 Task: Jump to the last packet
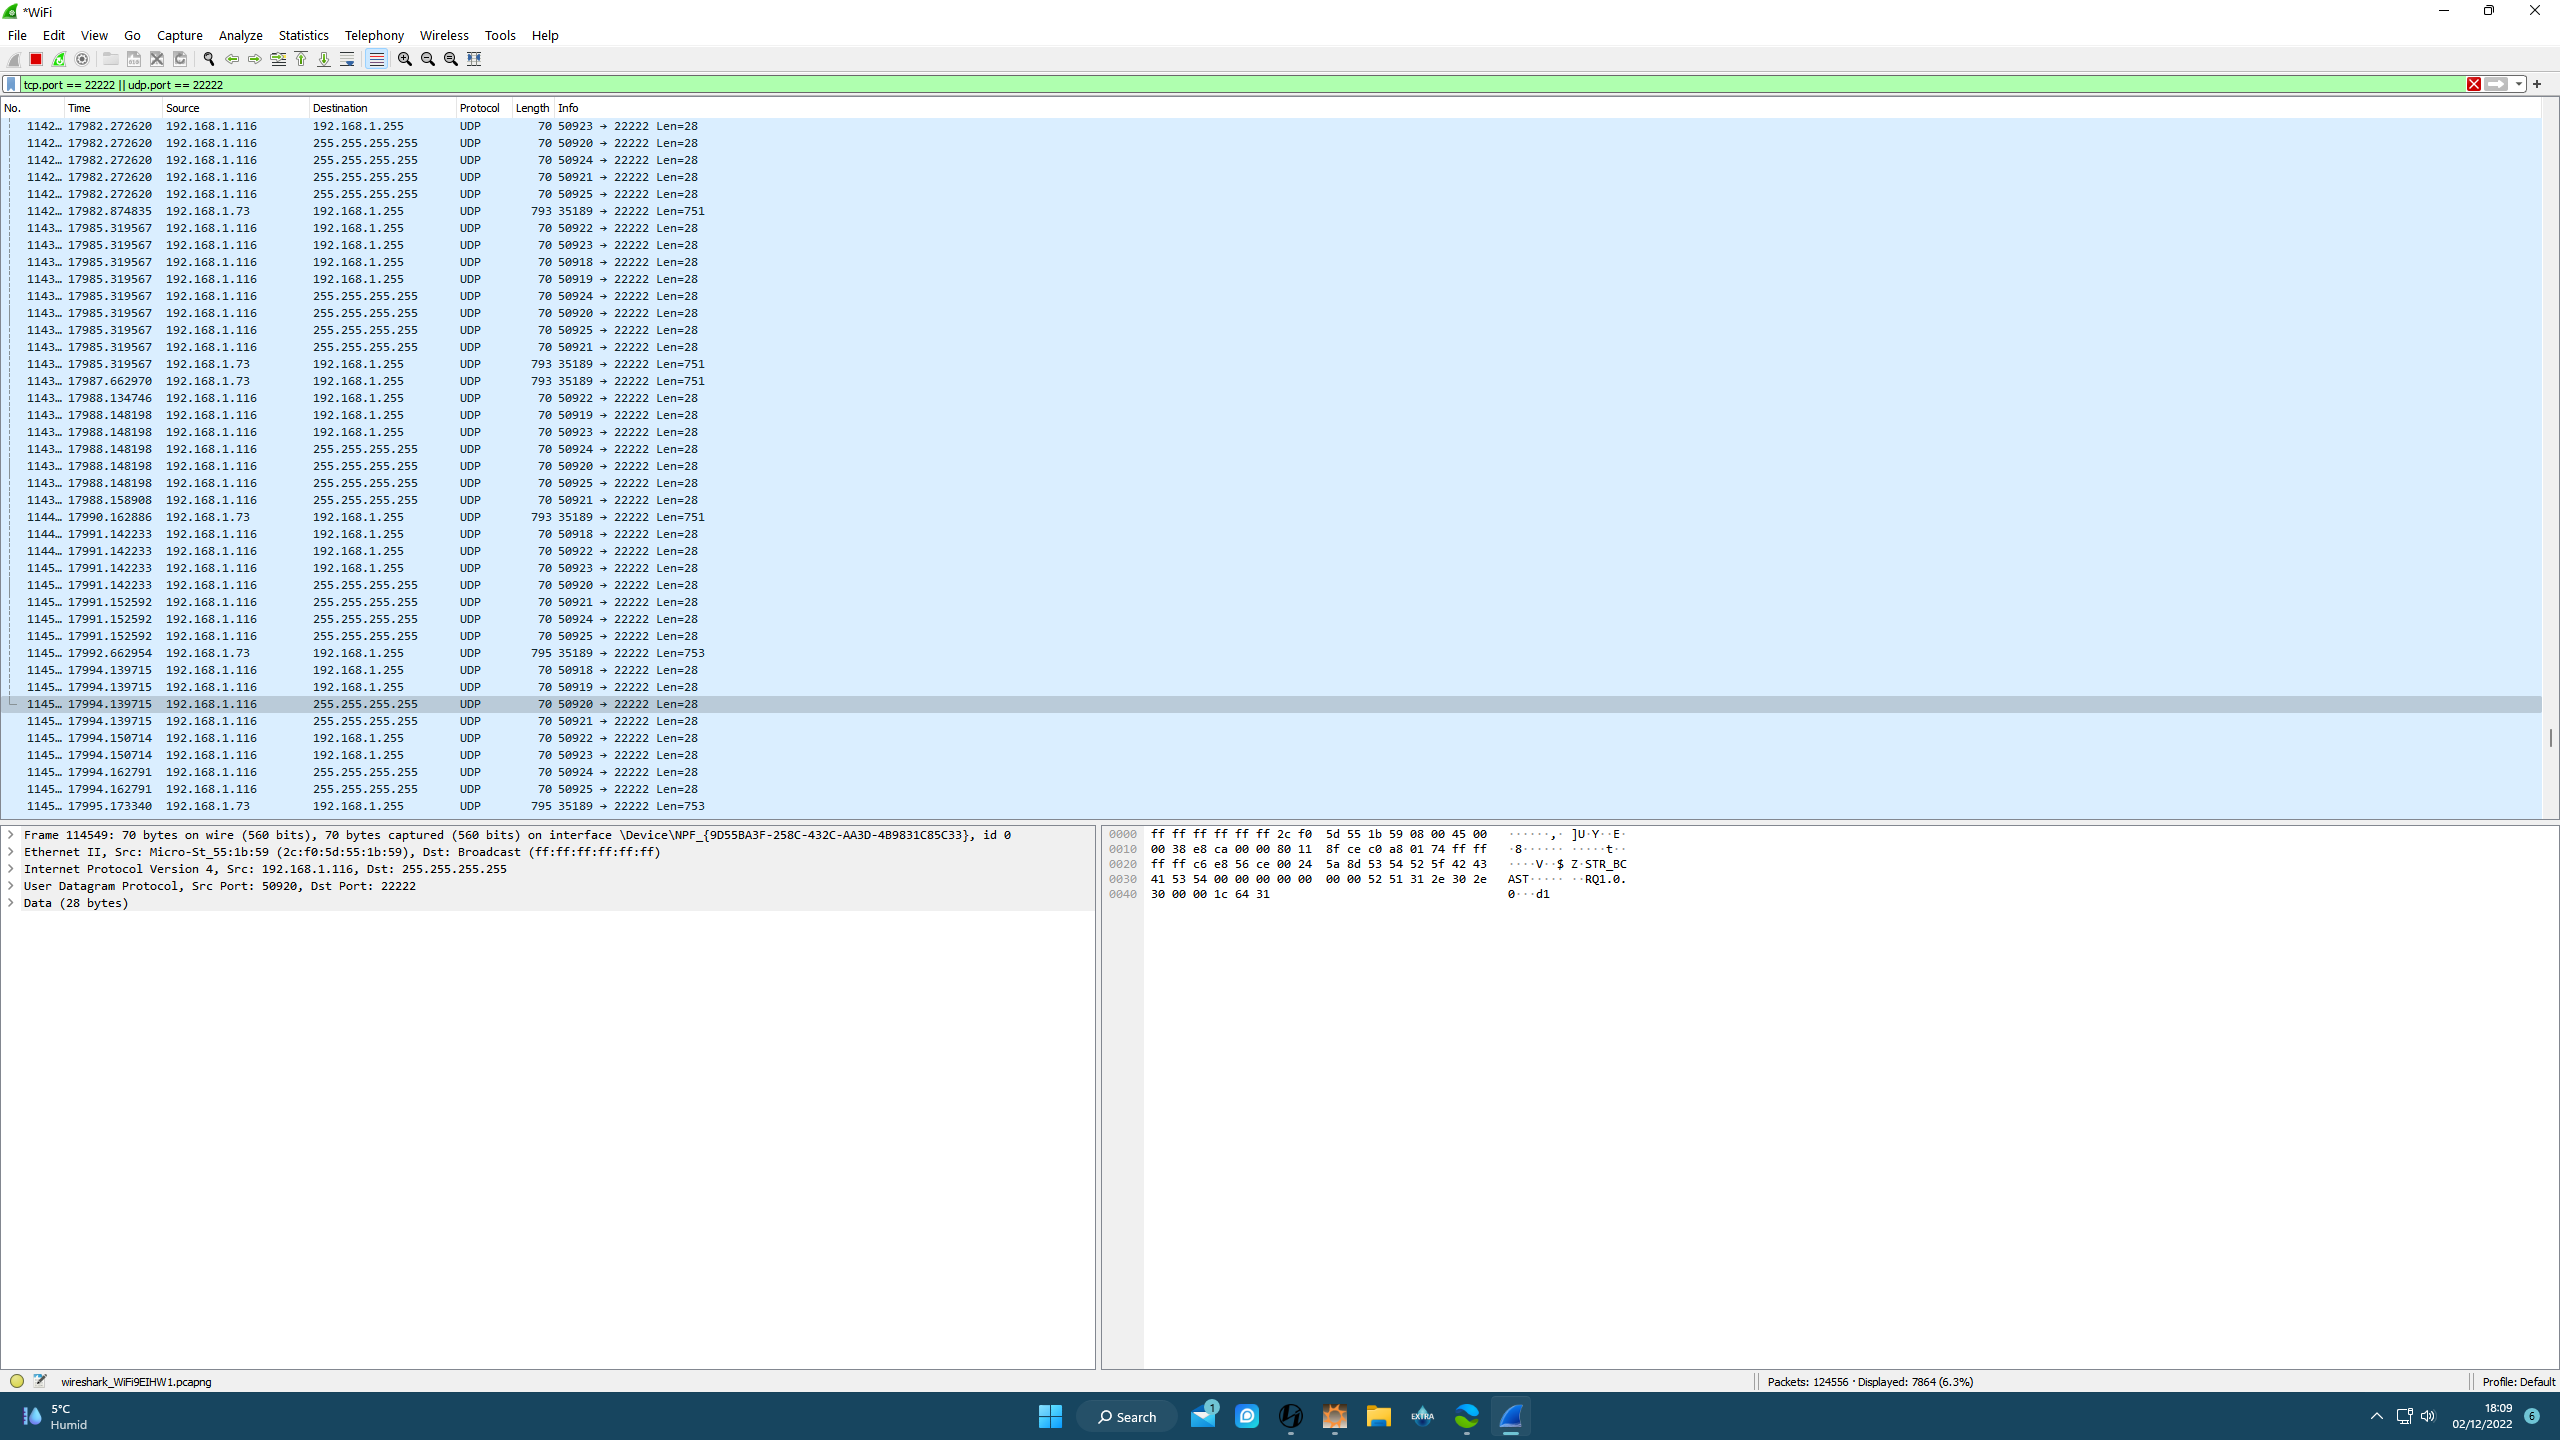(x=324, y=59)
